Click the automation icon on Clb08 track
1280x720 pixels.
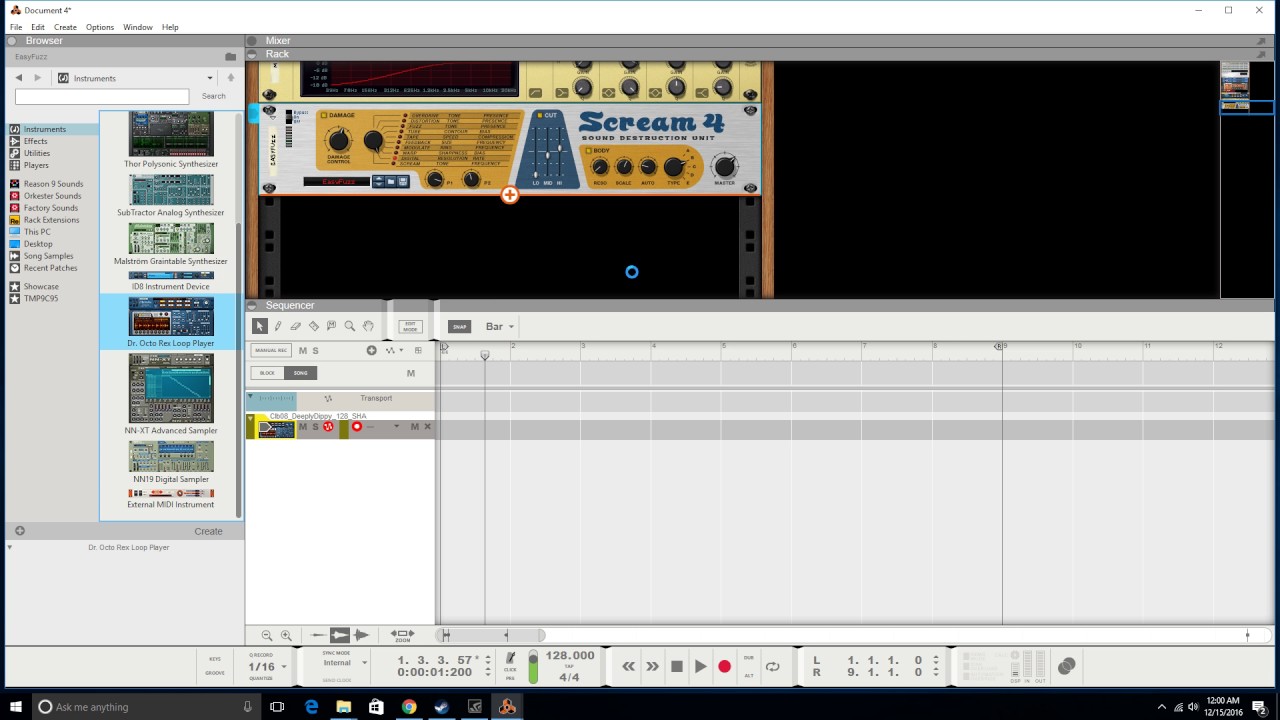328,427
